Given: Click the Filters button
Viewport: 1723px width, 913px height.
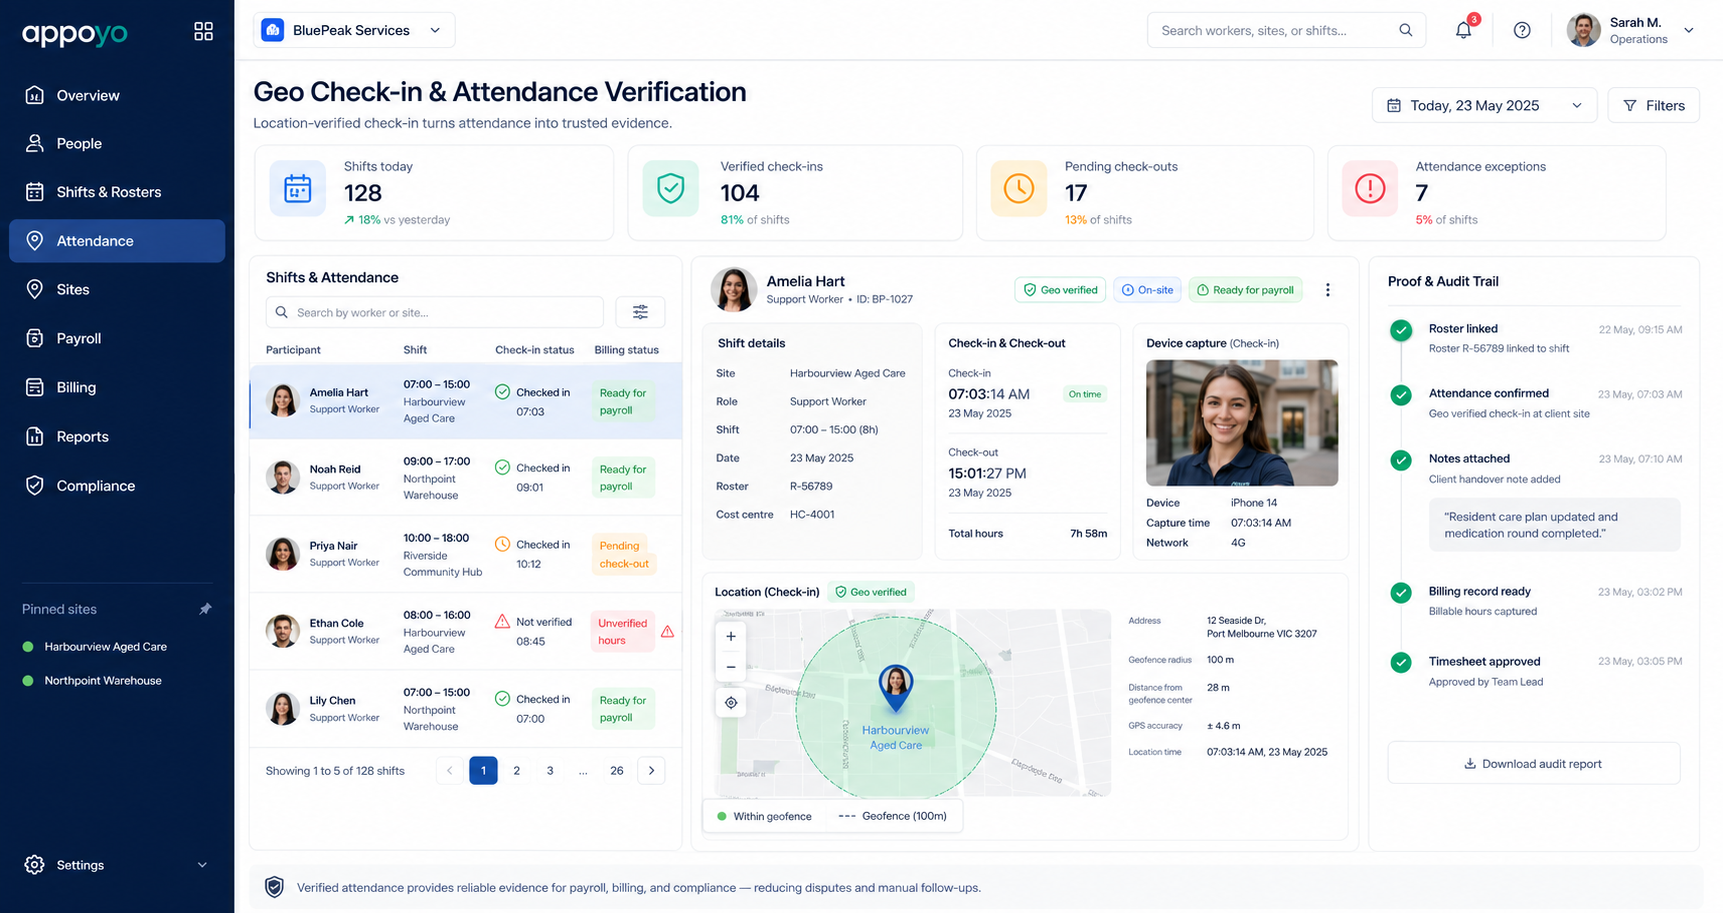Looking at the screenshot, I should [x=1653, y=105].
